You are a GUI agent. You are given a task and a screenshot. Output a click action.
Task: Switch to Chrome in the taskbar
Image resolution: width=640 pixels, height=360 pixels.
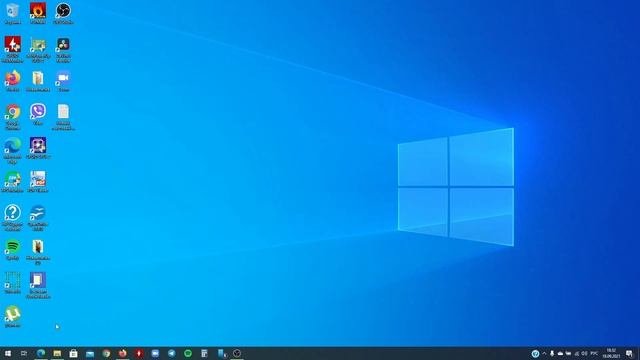pos(106,353)
